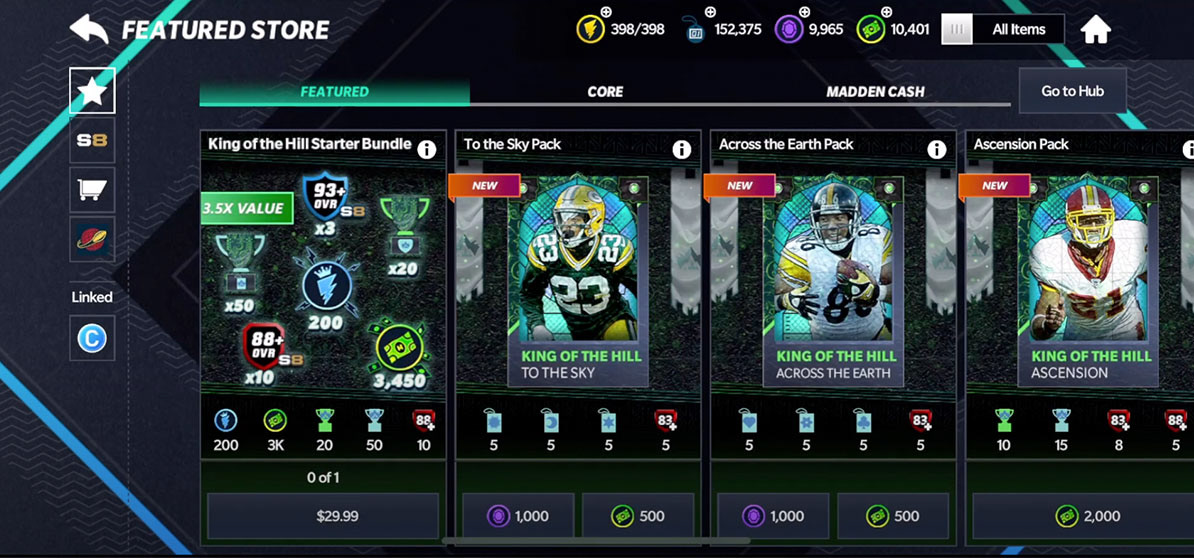The width and height of the screenshot is (1194, 558).
Task: Switch to the CORE tab
Action: (605, 91)
